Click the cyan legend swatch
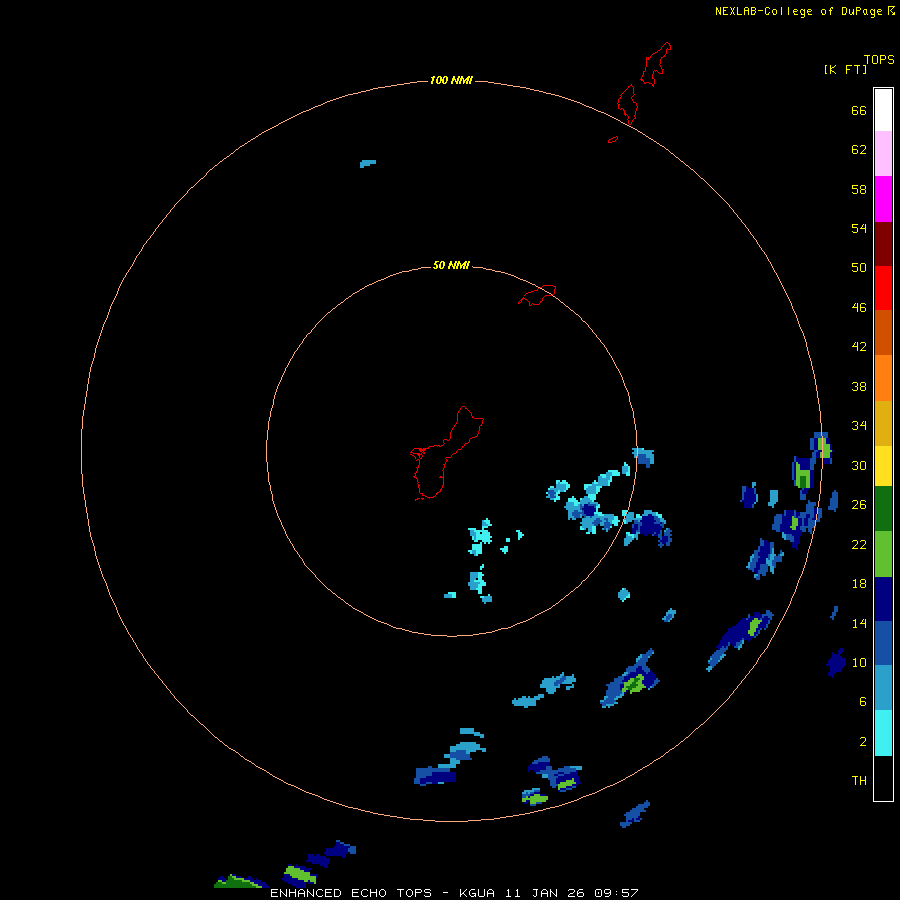The image size is (900, 900). click(x=883, y=732)
